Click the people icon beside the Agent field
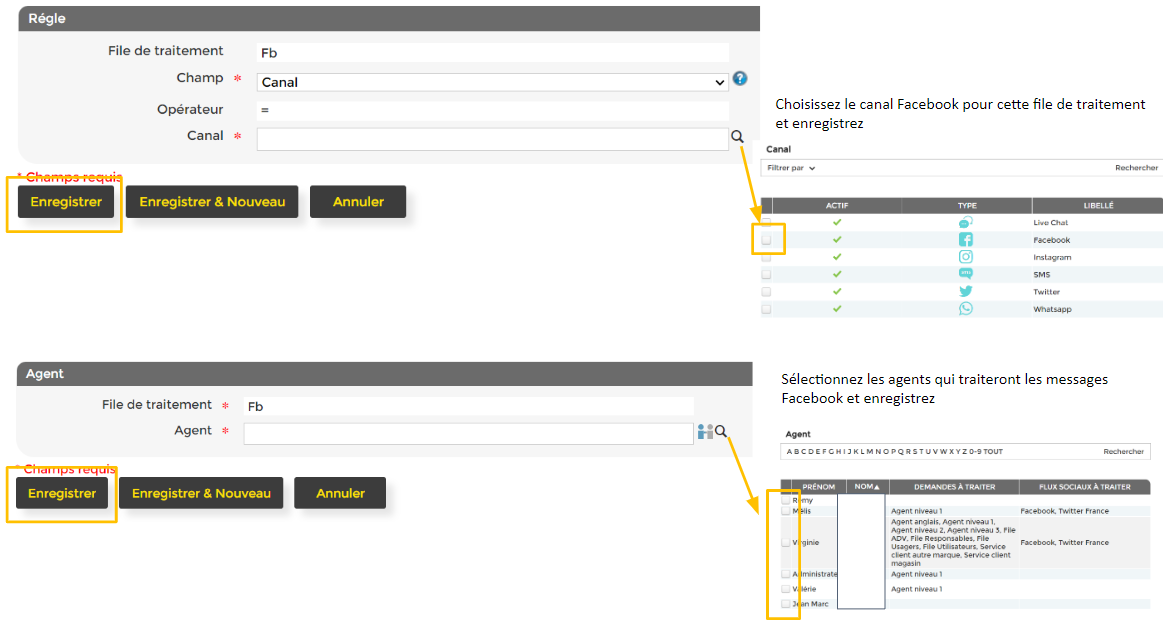Screen dimensions: 1163x625 point(705,432)
